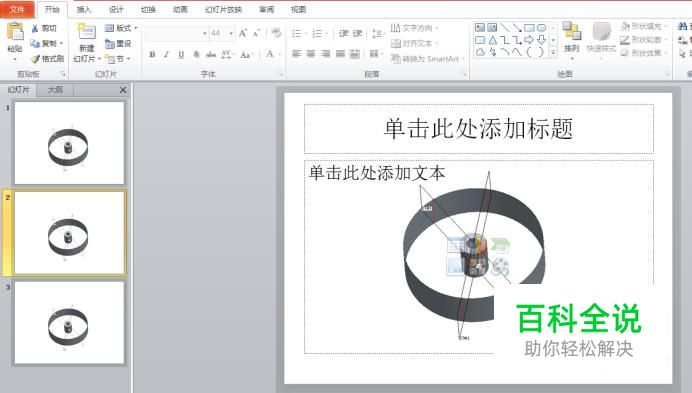Toggle Bold formatting
692x393 pixels.
click(x=152, y=54)
